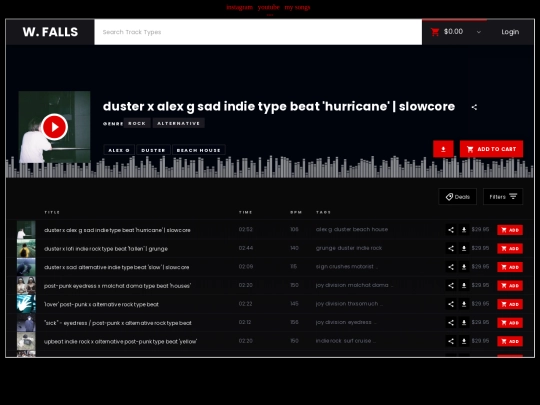540x405 pixels.
Task: Download the 'slow' slowcore track
Action: (464, 267)
